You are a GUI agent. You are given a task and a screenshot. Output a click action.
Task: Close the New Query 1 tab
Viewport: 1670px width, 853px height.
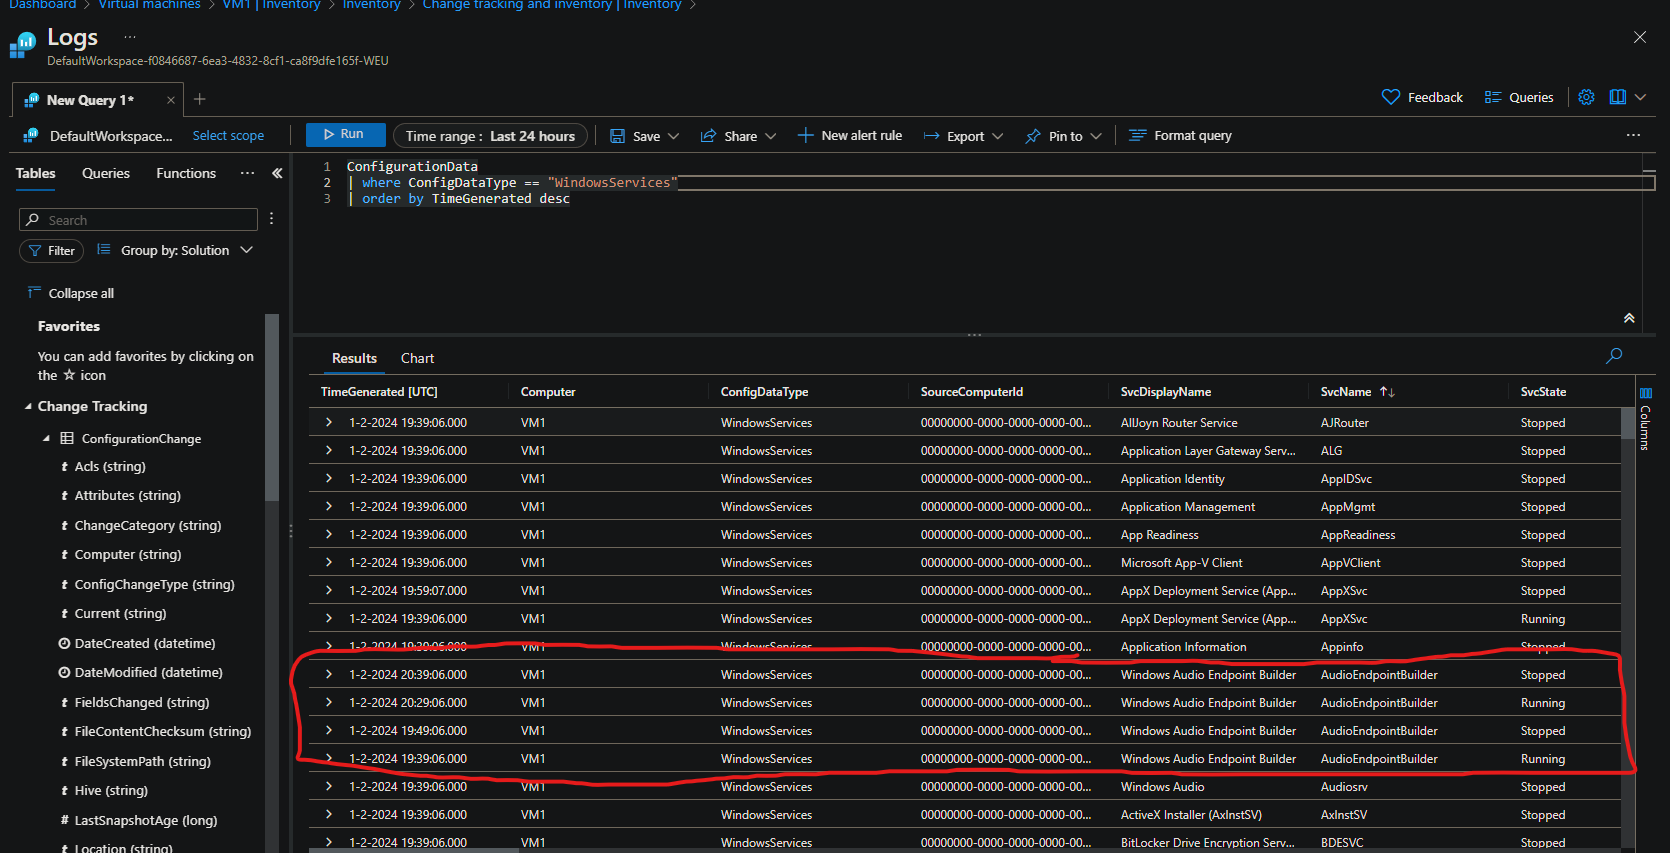click(171, 100)
